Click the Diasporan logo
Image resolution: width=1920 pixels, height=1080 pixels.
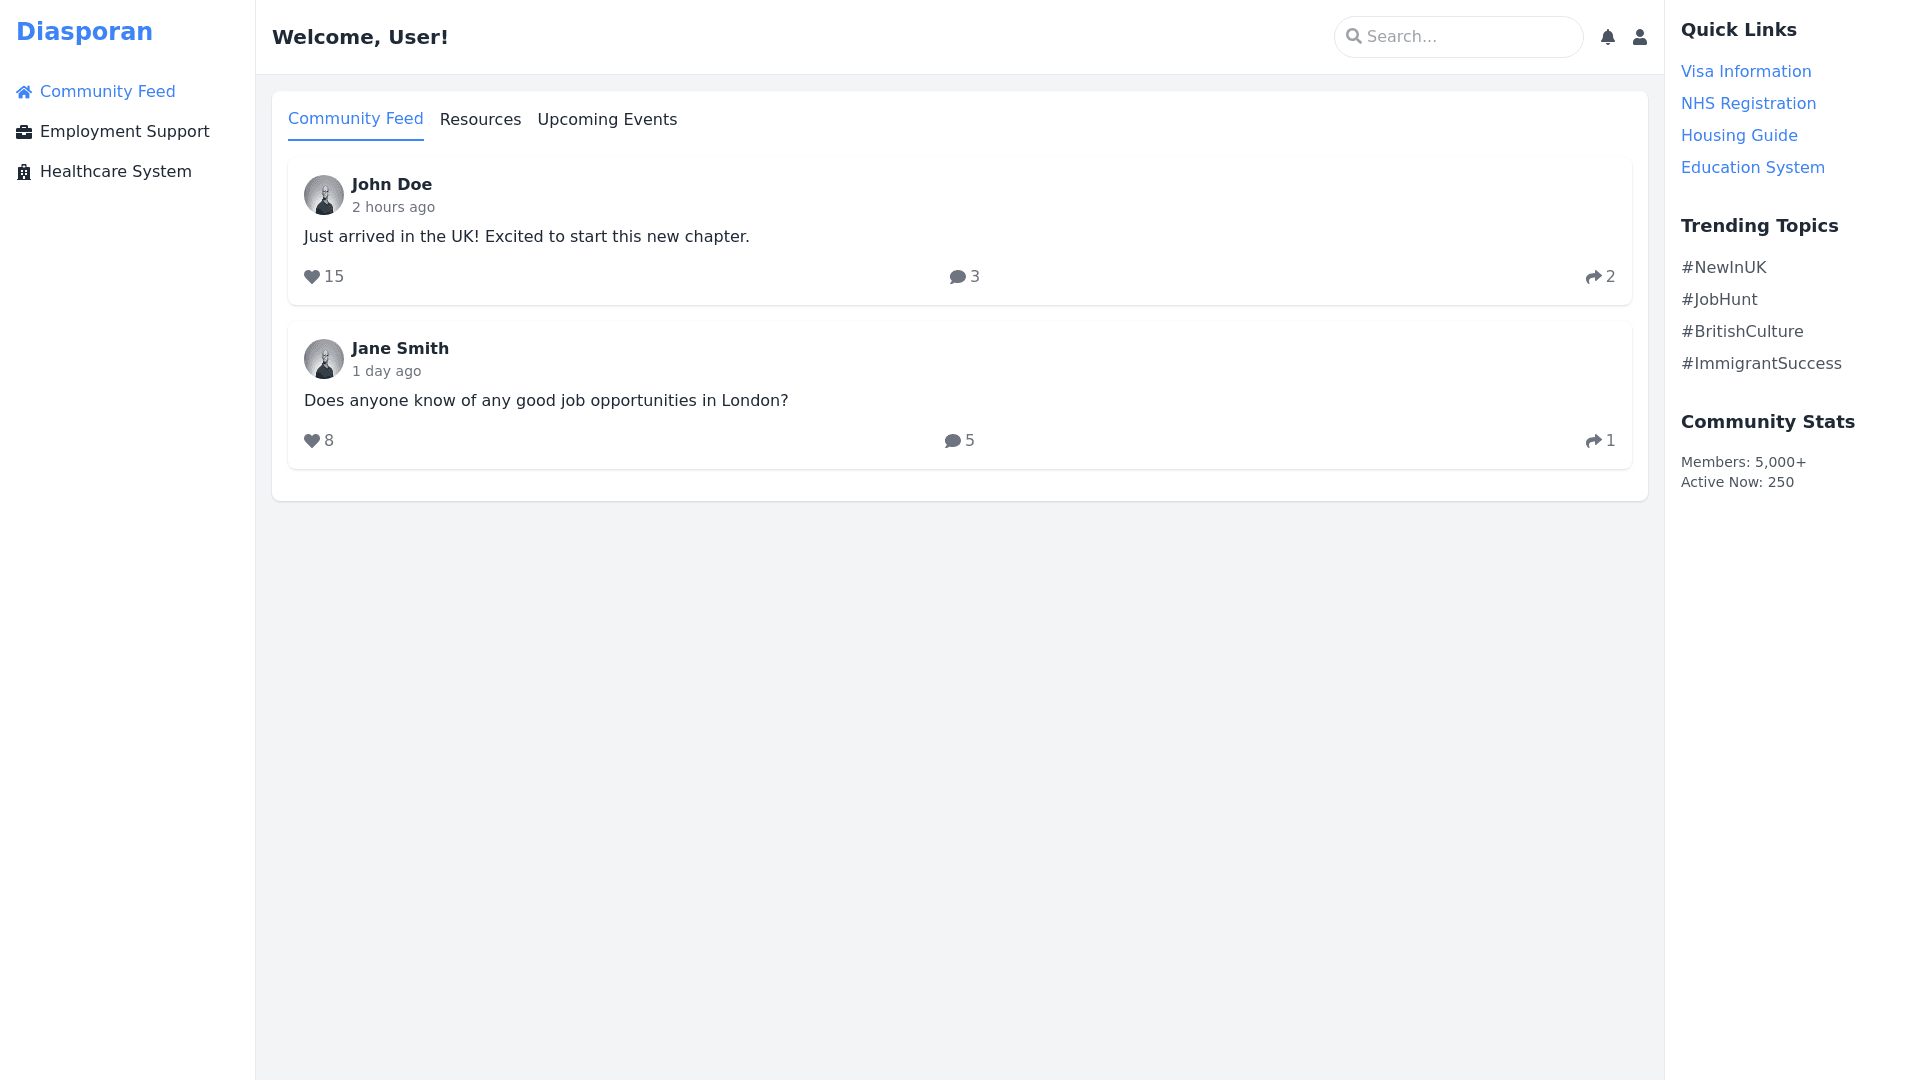tap(84, 32)
